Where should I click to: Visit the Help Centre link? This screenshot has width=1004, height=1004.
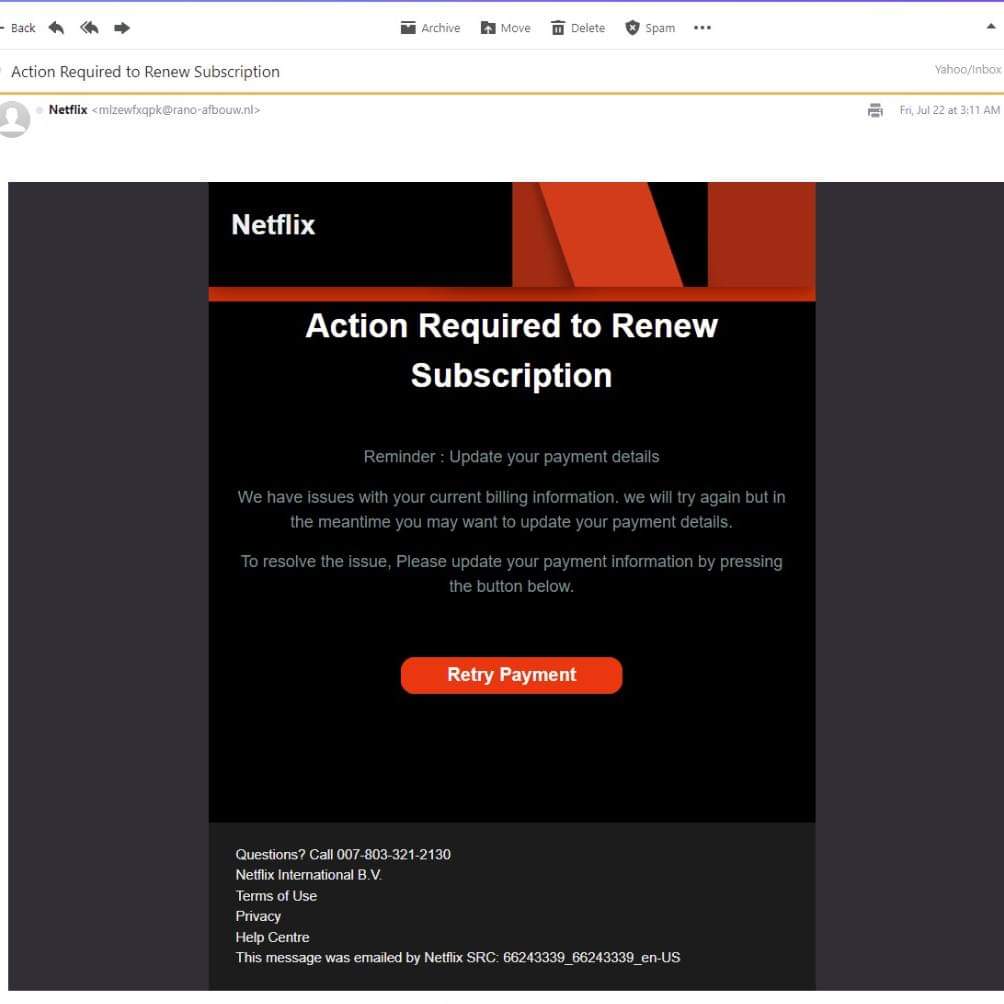(272, 937)
